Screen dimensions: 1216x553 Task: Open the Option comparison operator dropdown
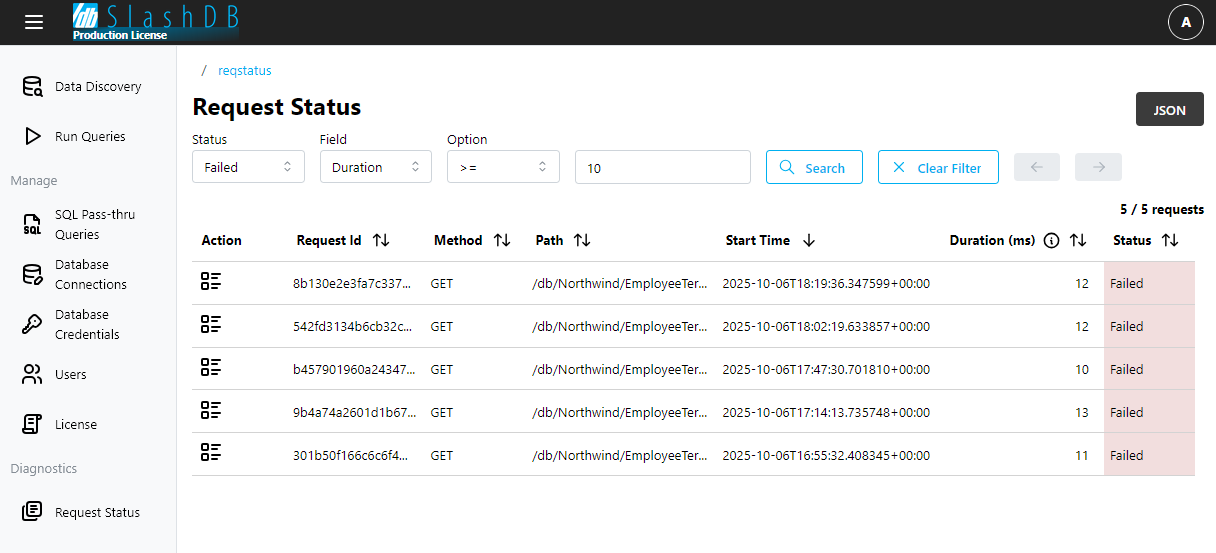(x=503, y=167)
